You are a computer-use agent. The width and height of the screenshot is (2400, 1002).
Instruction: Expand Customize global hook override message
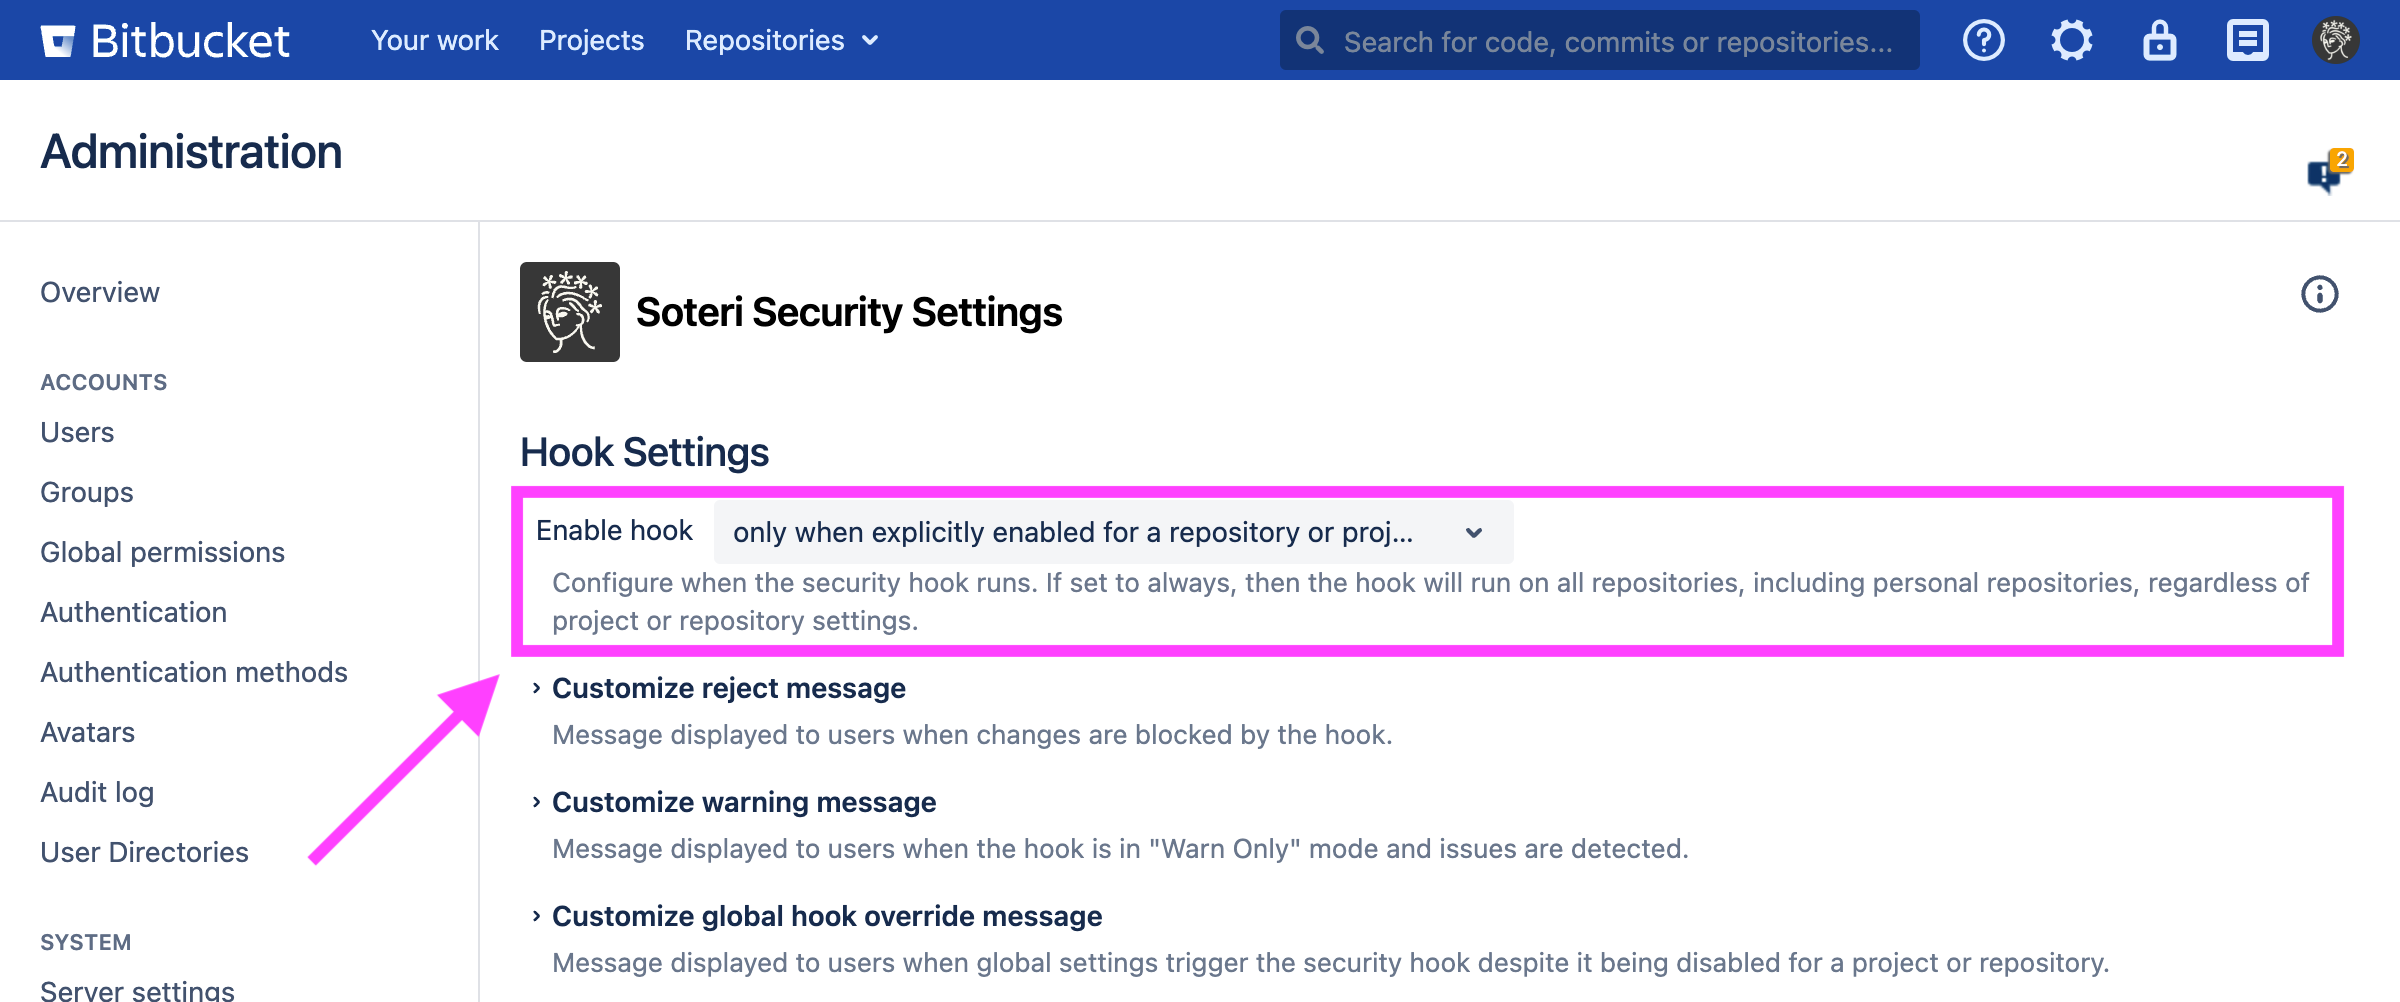pos(826,916)
